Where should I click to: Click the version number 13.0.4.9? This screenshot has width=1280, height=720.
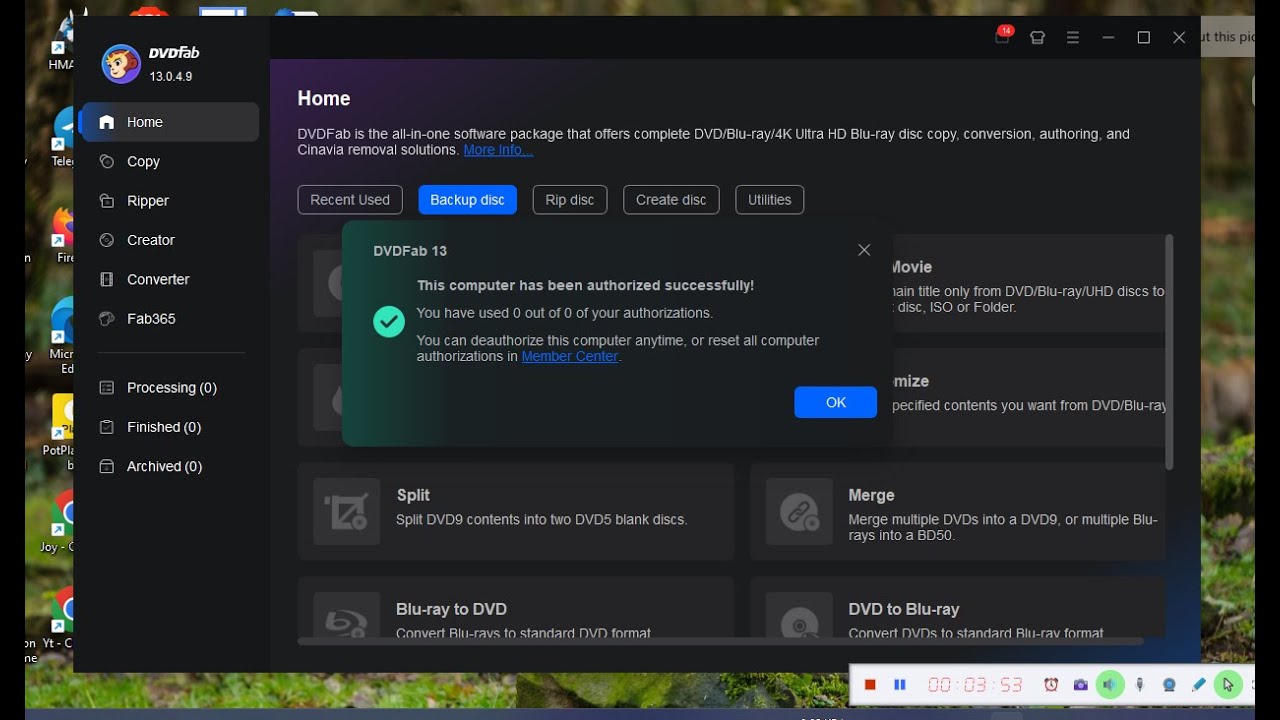pyautogui.click(x=171, y=76)
